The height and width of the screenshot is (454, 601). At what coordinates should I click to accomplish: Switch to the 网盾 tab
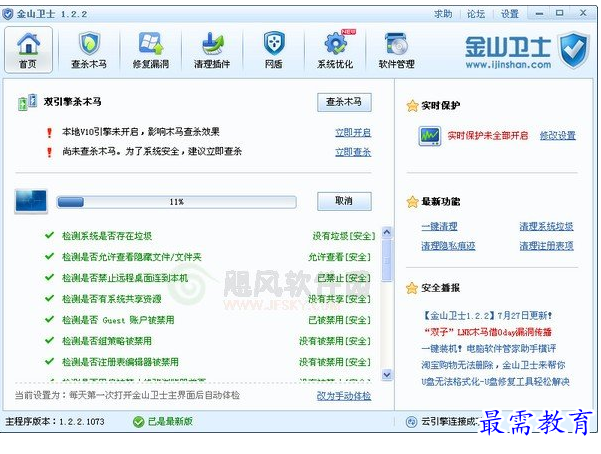(x=274, y=50)
